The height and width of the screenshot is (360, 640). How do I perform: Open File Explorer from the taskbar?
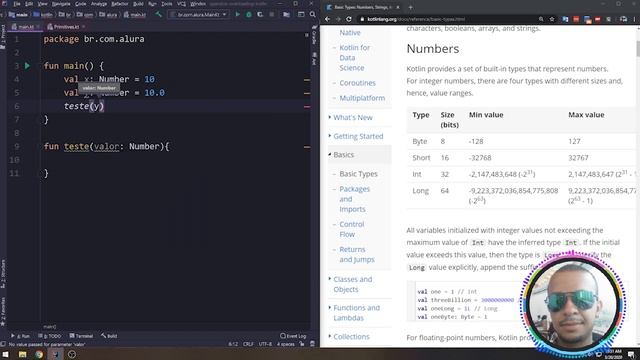click(x=22, y=354)
